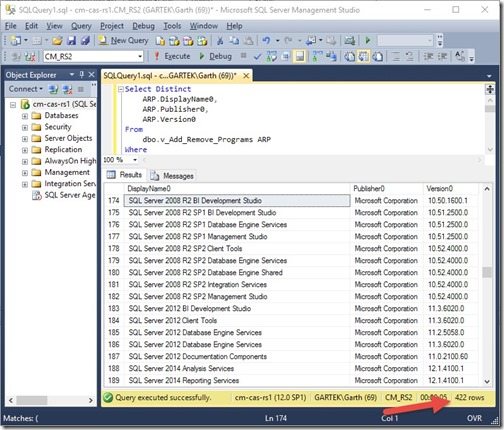Click the Save All icon

85,41
